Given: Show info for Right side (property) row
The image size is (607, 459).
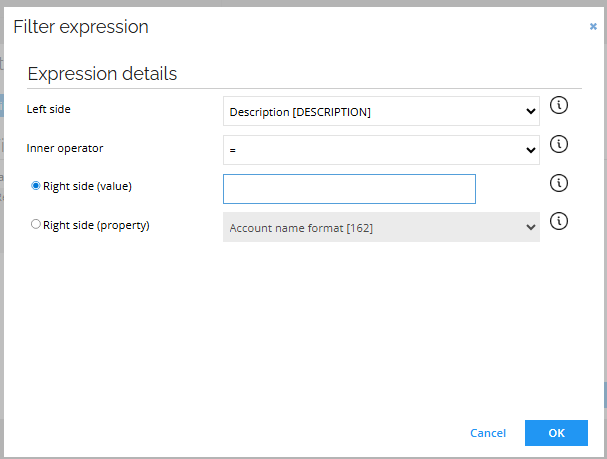Looking at the screenshot, I should pos(559,221).
